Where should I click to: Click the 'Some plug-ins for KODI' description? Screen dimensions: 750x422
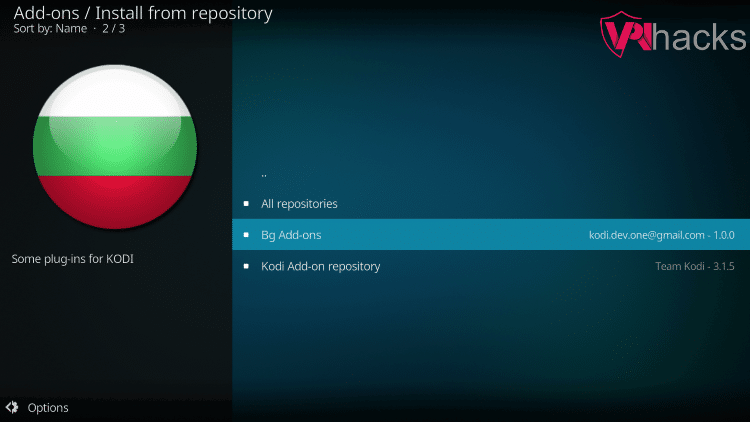72,259
